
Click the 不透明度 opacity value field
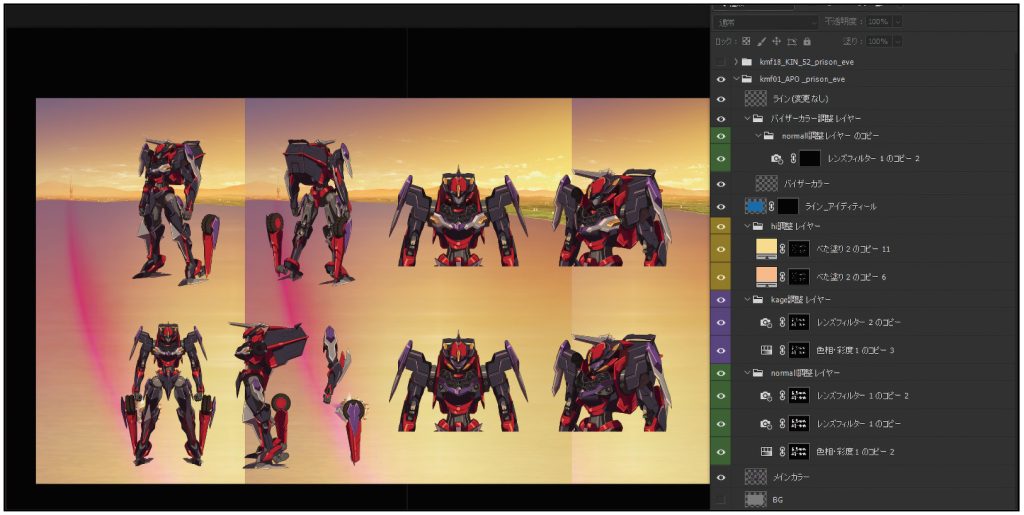click(x=880, y=22)
